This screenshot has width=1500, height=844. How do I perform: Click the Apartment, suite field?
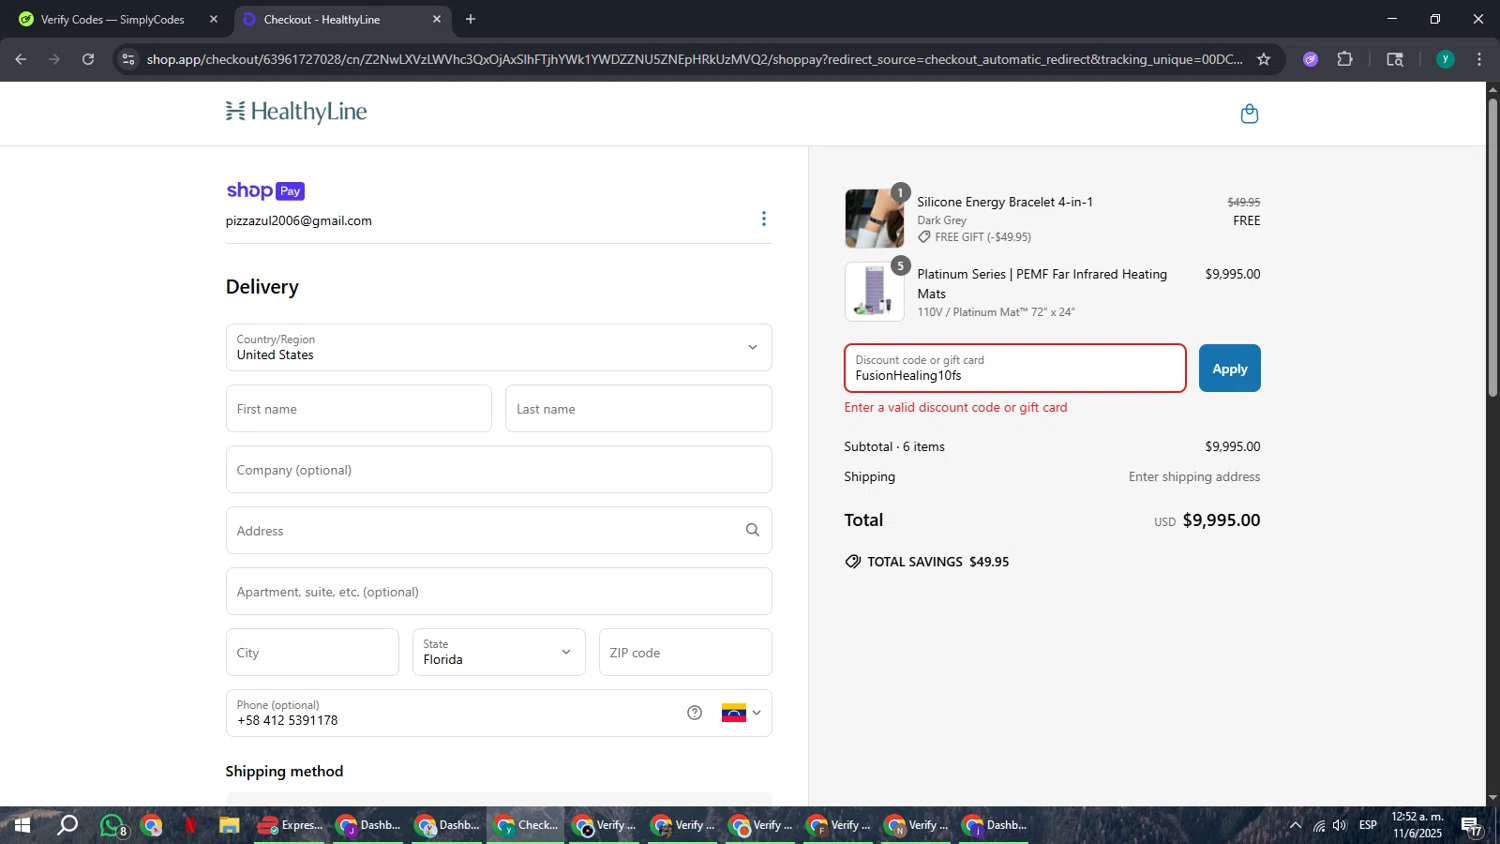coord(499,592)
